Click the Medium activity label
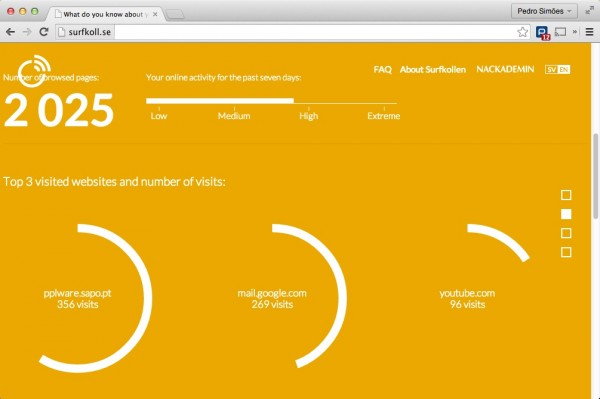The width and height of the screenshot is (600, 399). (x=234, y=116)
